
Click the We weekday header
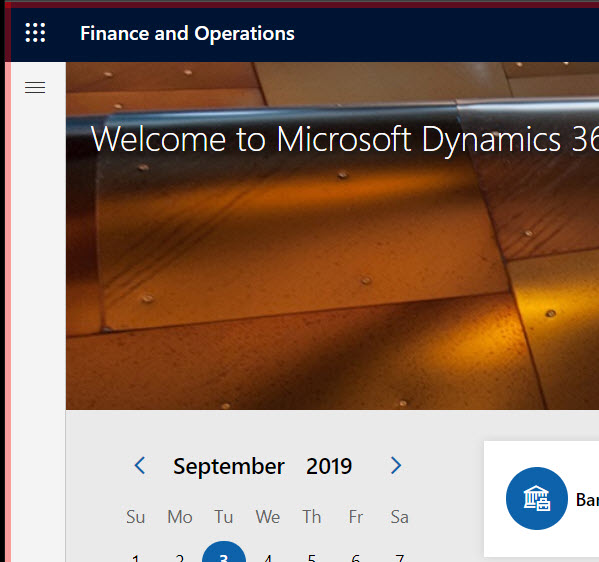(268, 517)
